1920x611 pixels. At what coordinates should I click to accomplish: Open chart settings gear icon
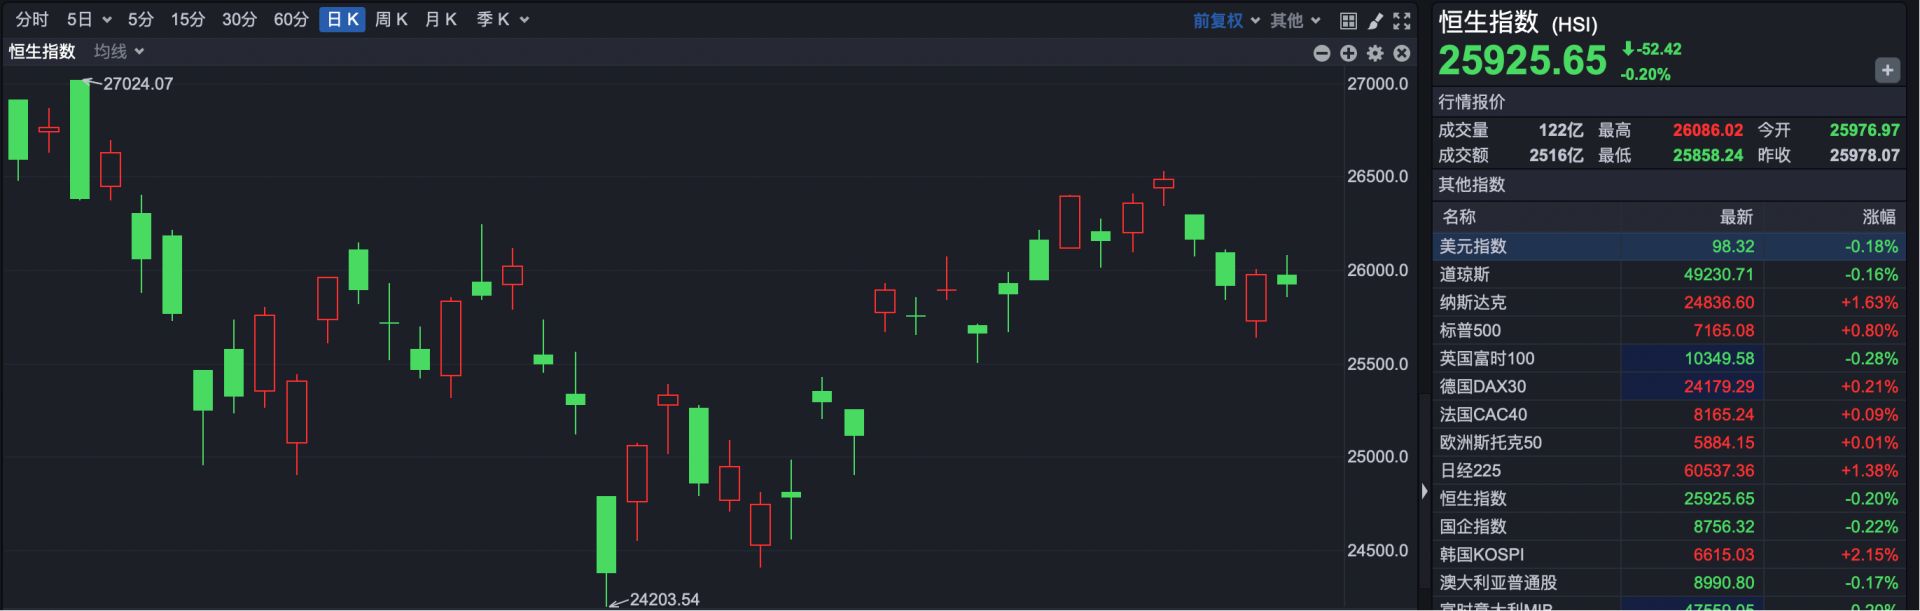coord(1375,53)
